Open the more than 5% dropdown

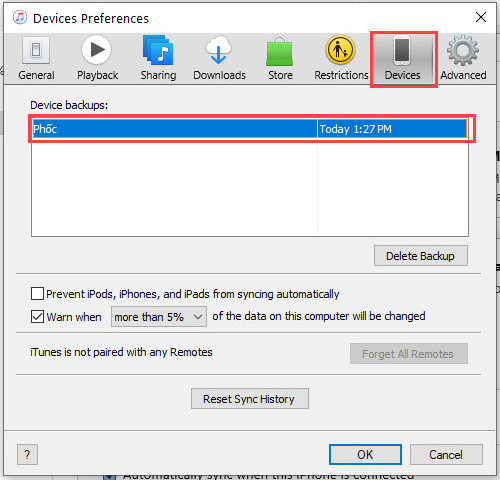click(x=159, y=316)
